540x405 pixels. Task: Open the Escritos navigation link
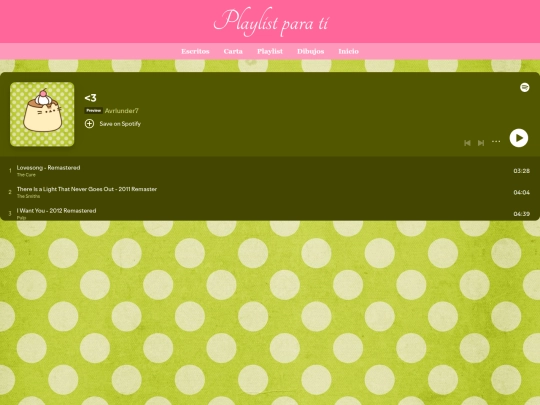(195, 51)
